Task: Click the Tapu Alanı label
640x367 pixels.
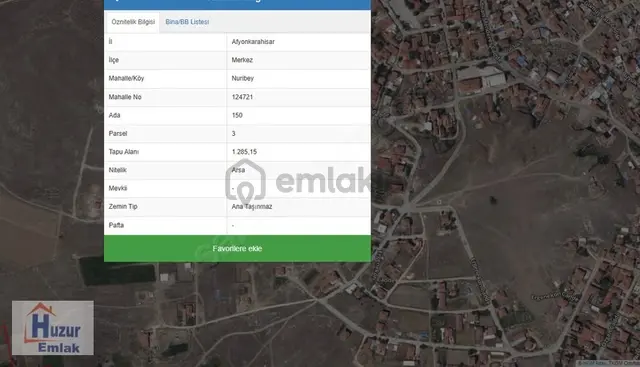Action: point(124,152)
